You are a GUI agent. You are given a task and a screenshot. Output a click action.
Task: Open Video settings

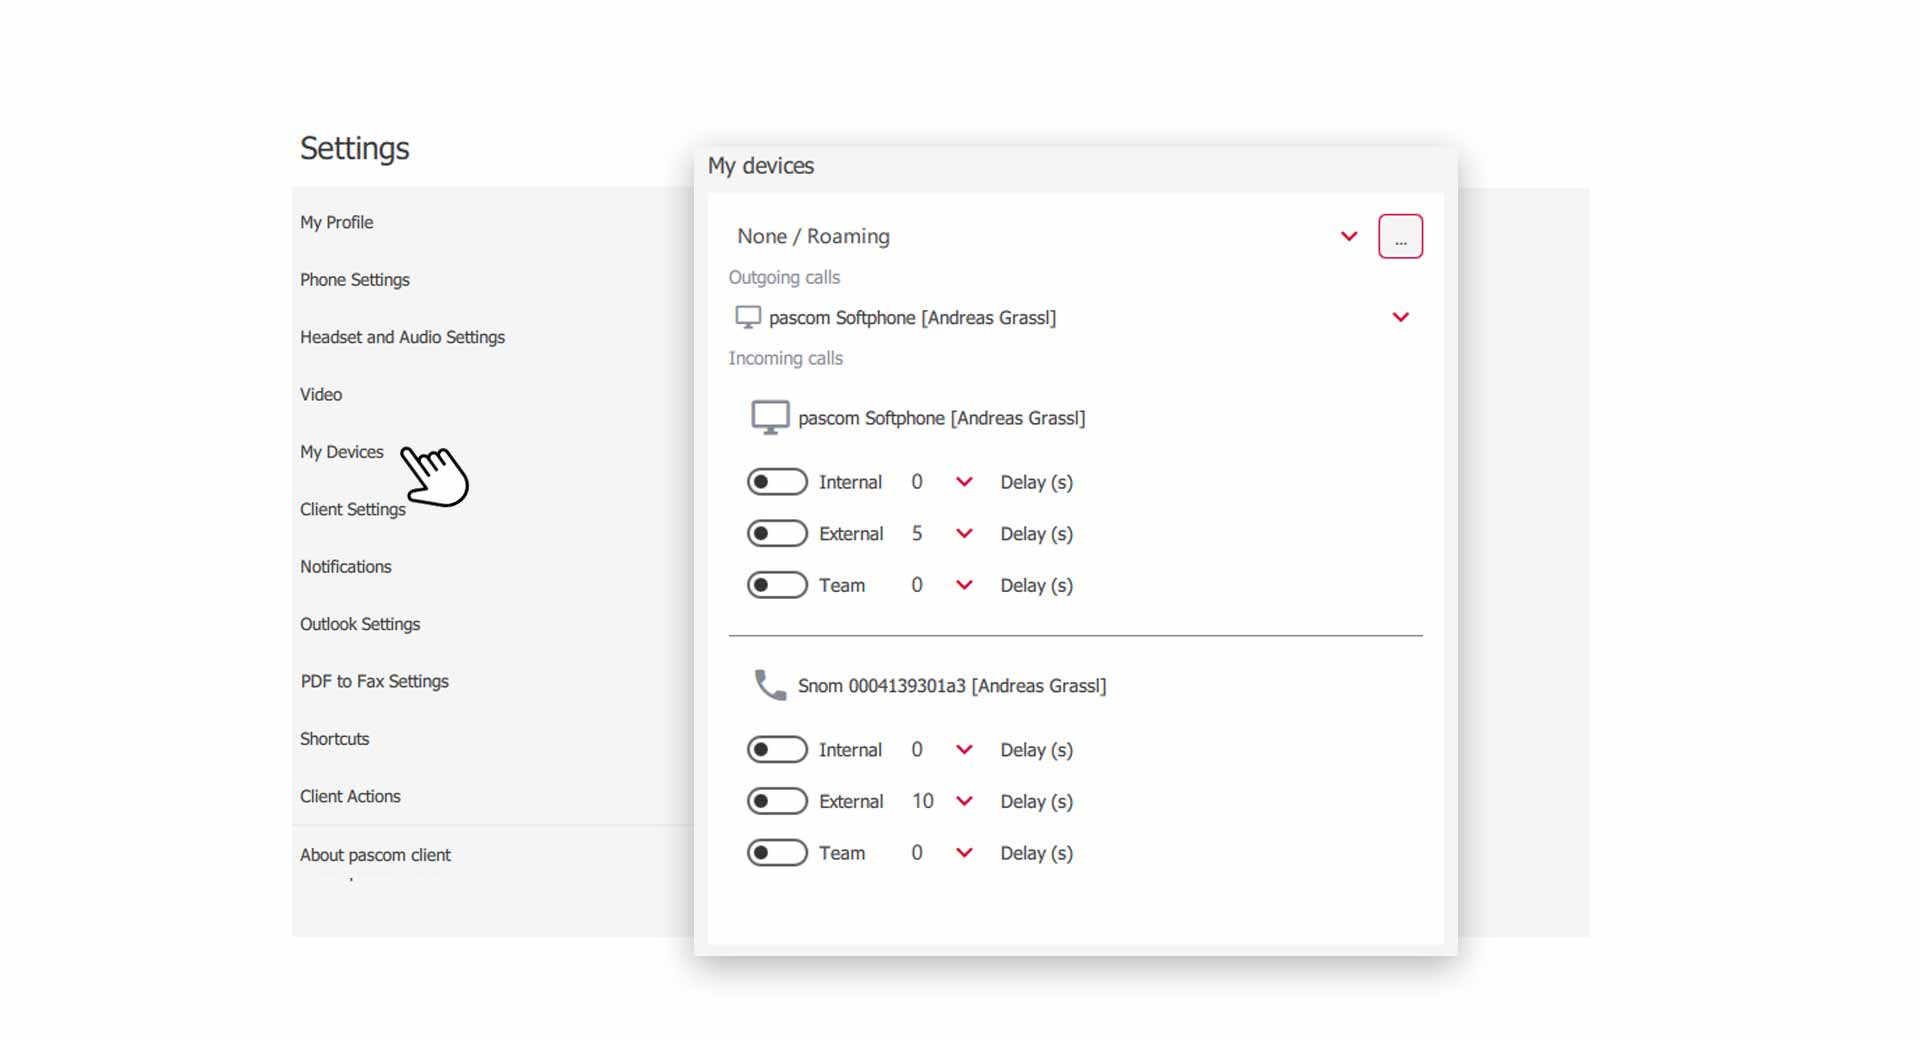pyautogui.click(x=321, y=395)
